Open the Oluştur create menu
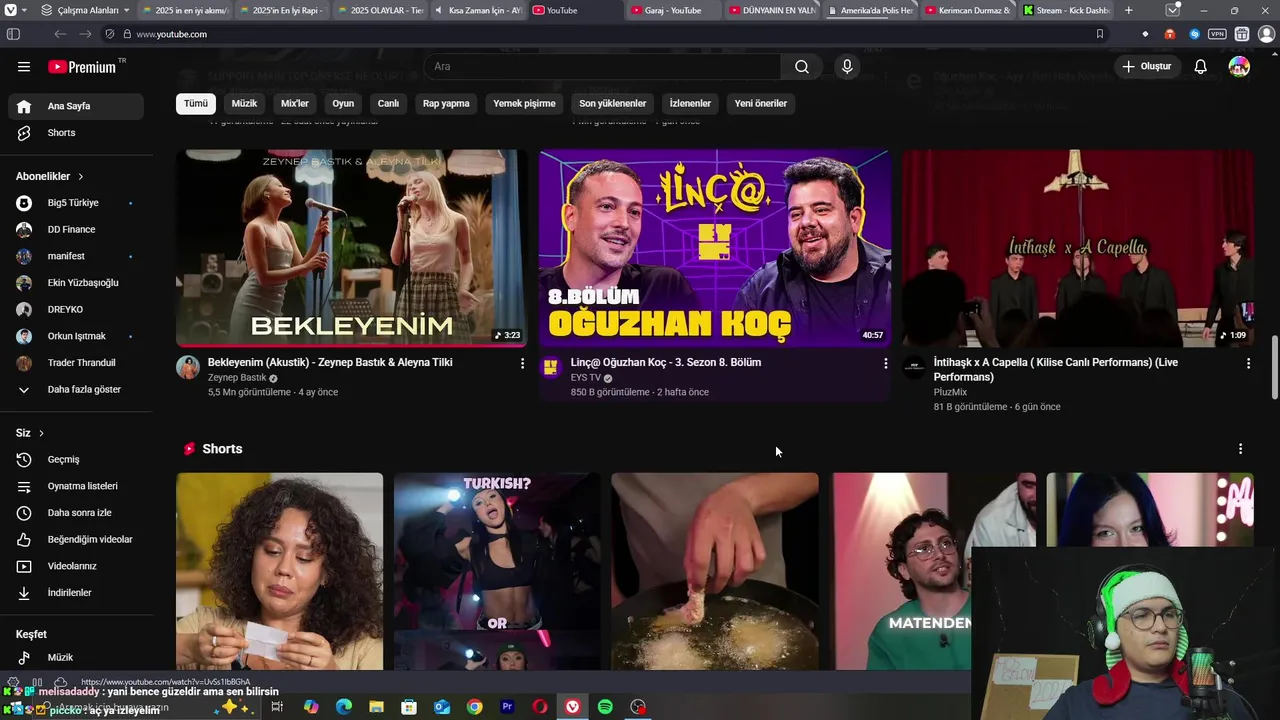 click(x=1146, y=67)
